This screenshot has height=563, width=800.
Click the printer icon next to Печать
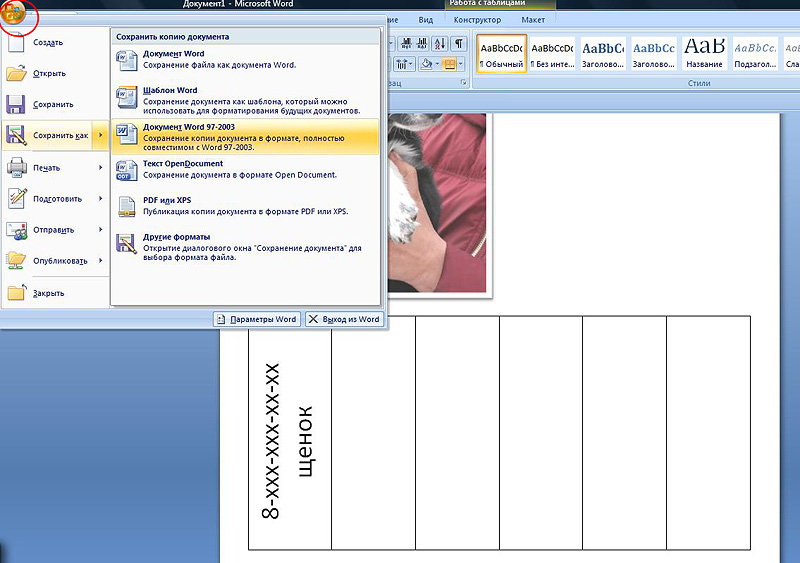pyautogui.click(x=16, y=167)
